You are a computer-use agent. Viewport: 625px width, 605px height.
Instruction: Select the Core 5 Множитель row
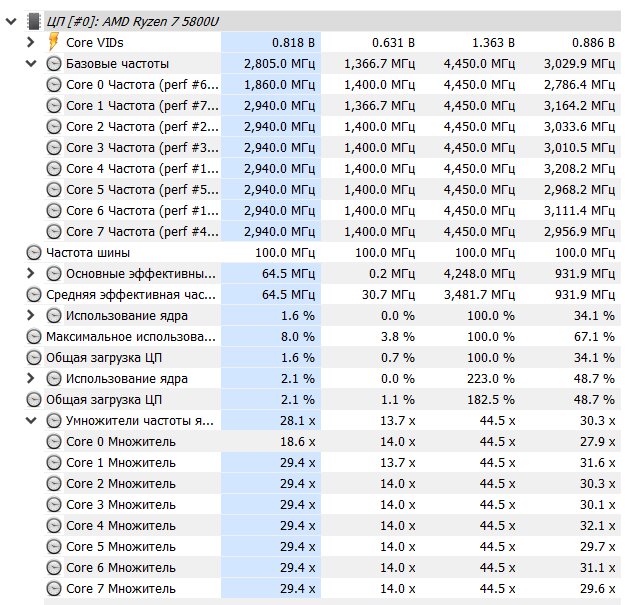(331, 546)
